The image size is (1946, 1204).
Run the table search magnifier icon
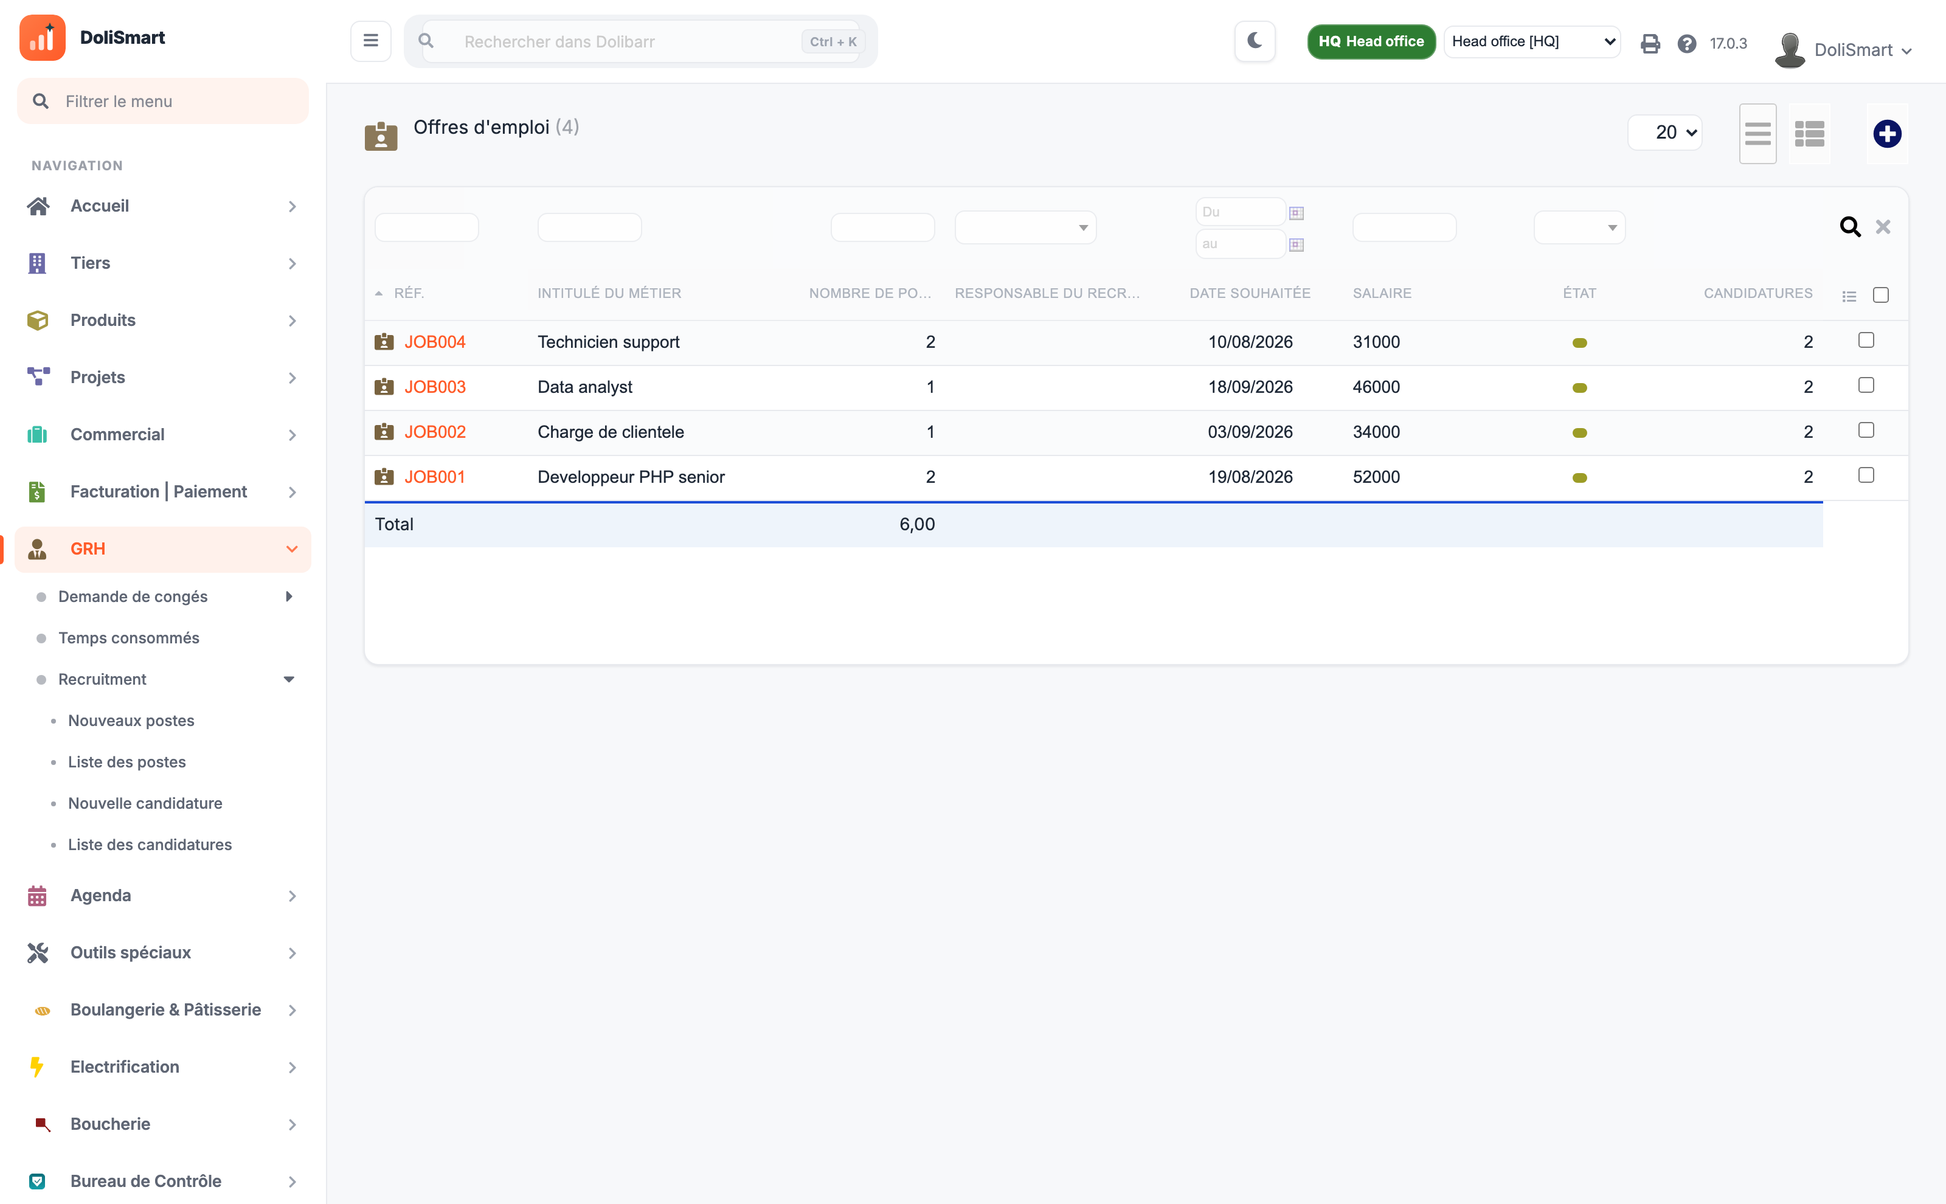1850,227
